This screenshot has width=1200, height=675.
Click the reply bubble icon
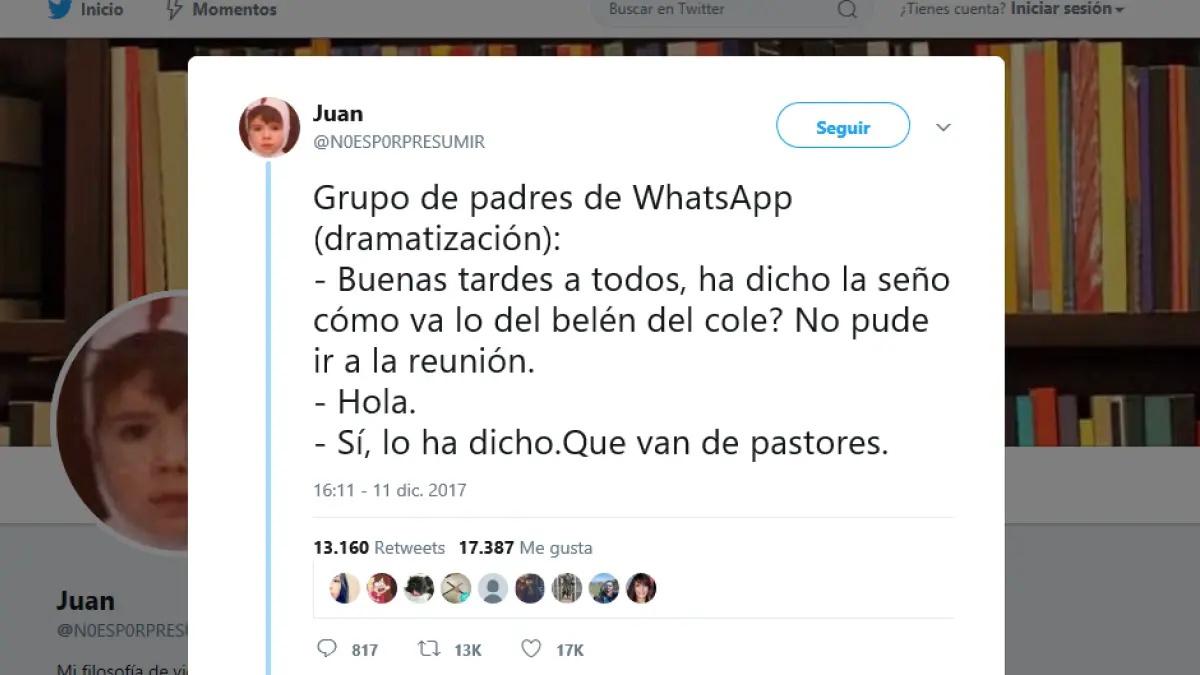click(327, 649)
